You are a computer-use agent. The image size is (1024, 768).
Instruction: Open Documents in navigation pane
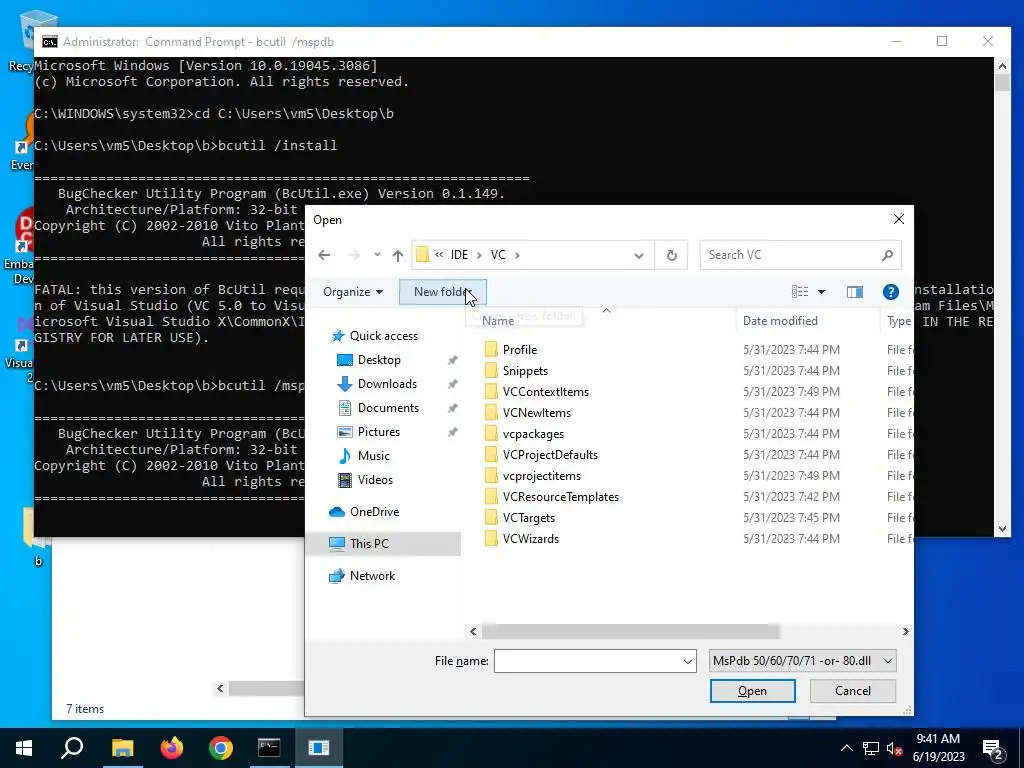[x=388, y=408]
